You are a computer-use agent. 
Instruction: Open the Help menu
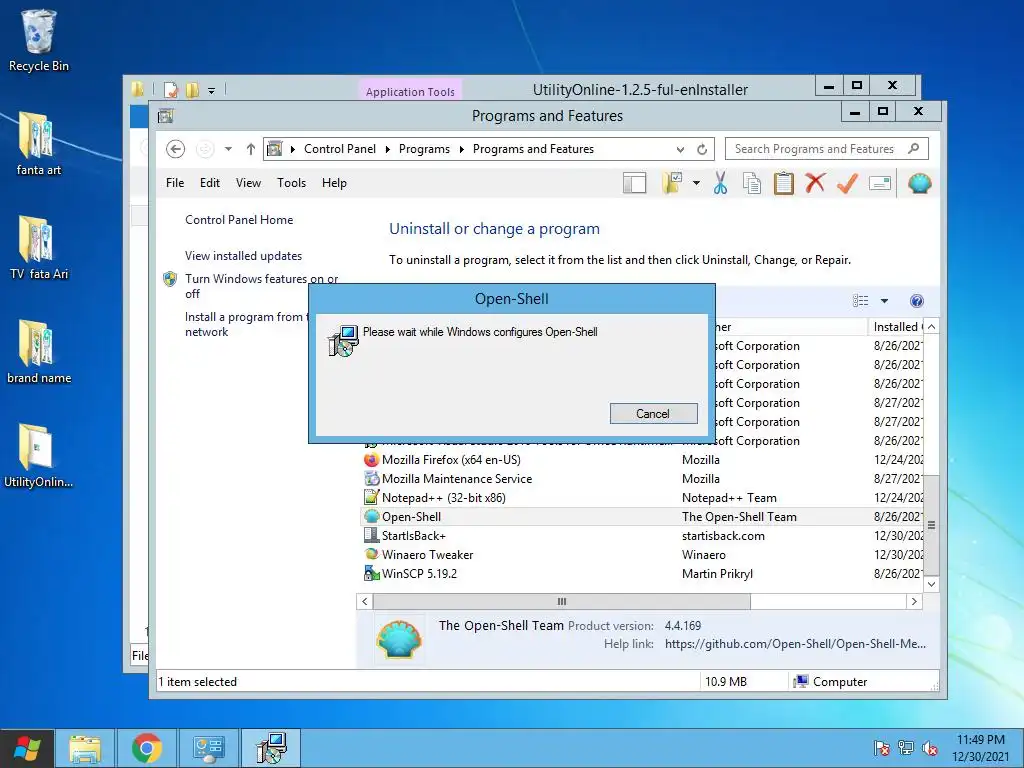click(334, 183)
